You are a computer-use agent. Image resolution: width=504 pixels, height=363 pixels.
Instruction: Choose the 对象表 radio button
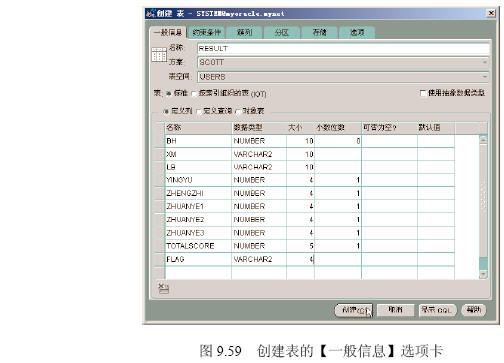(238, 111)
